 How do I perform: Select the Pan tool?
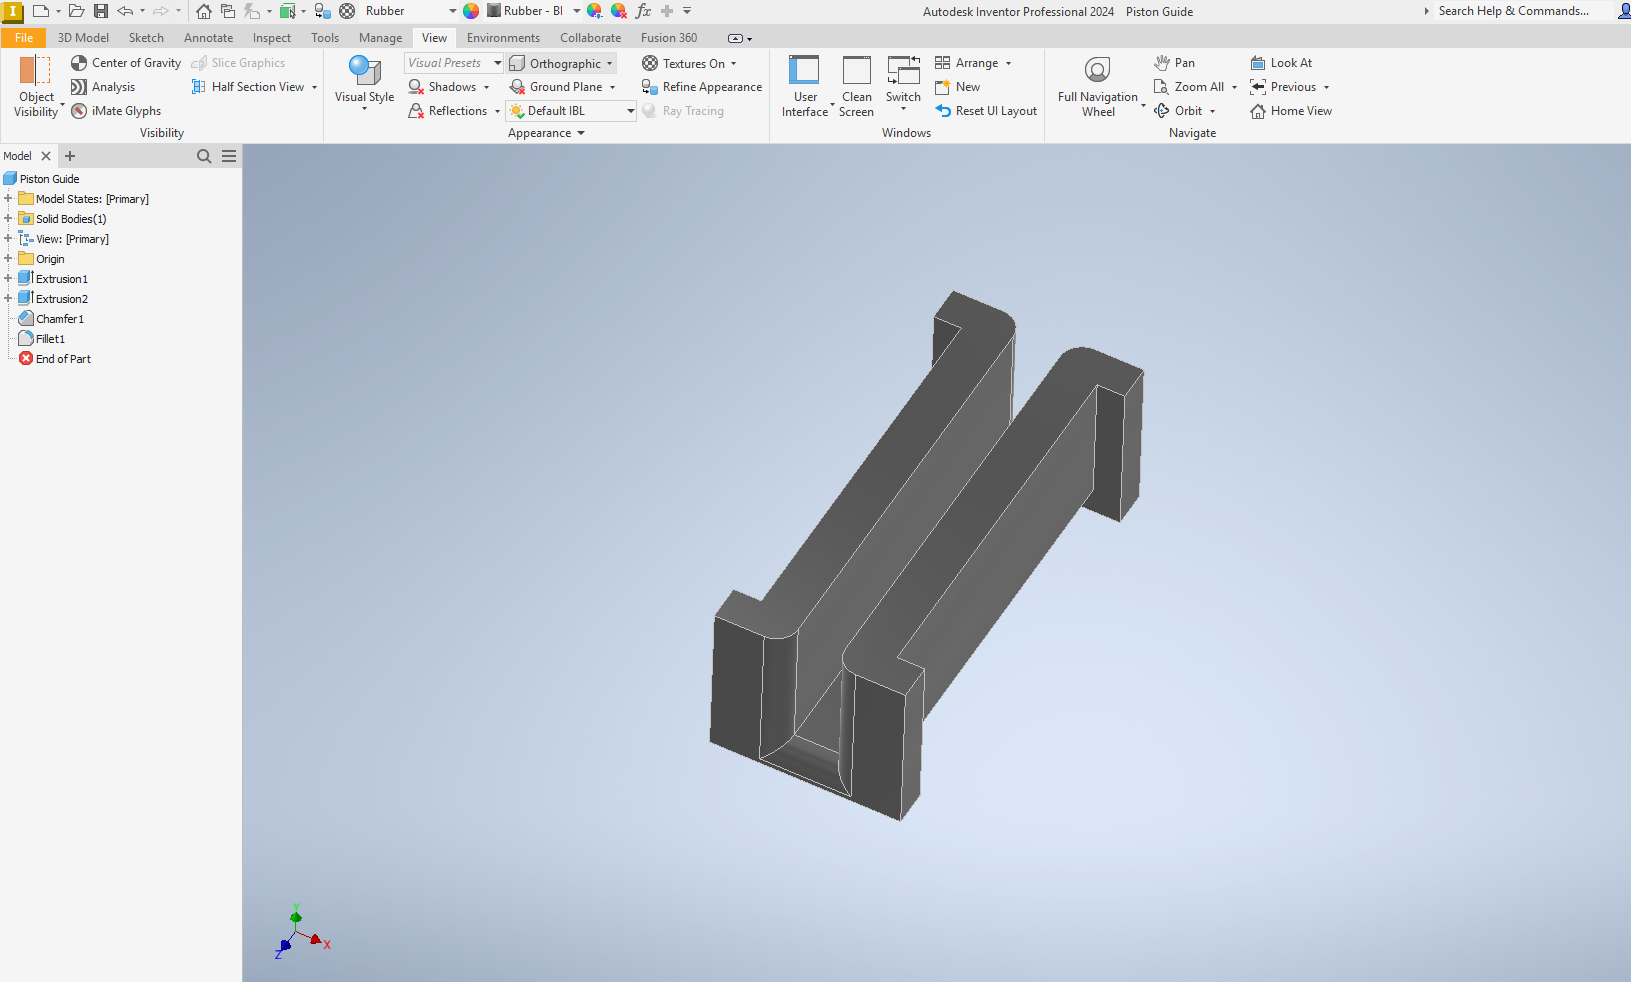point(1174,63)
